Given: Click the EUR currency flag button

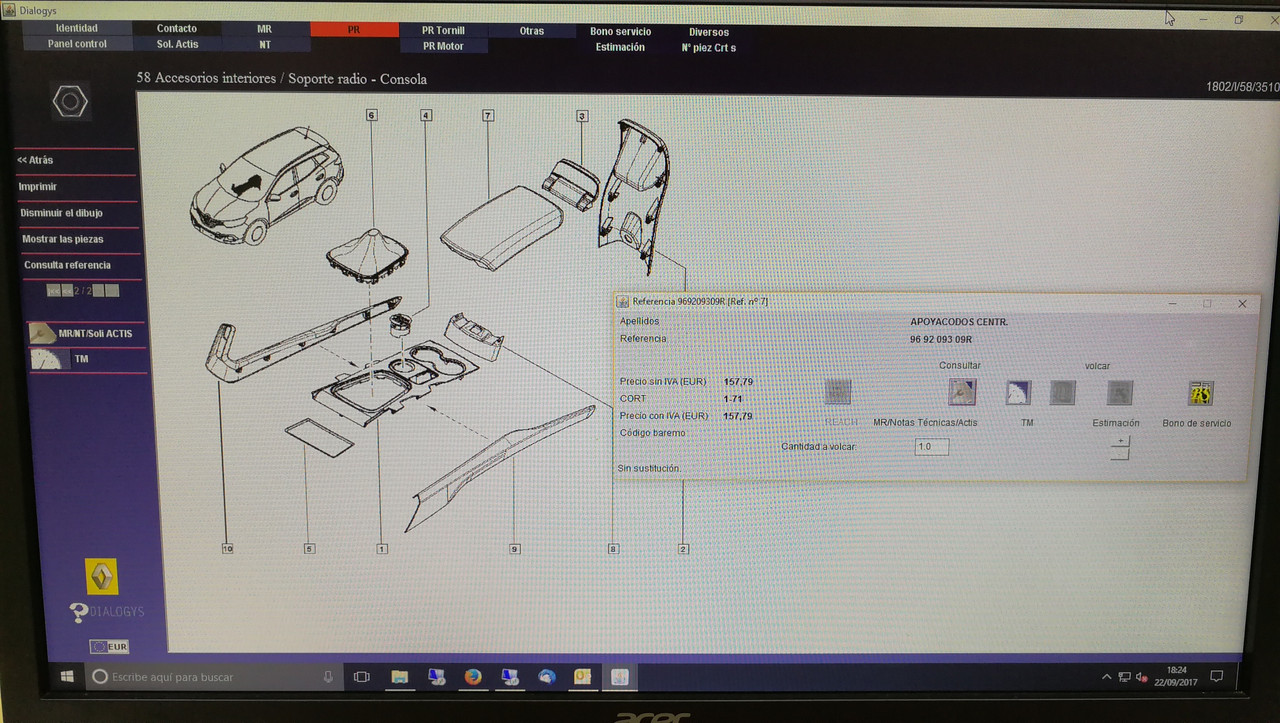Looking at the screenshot, I should coord(109,647).
